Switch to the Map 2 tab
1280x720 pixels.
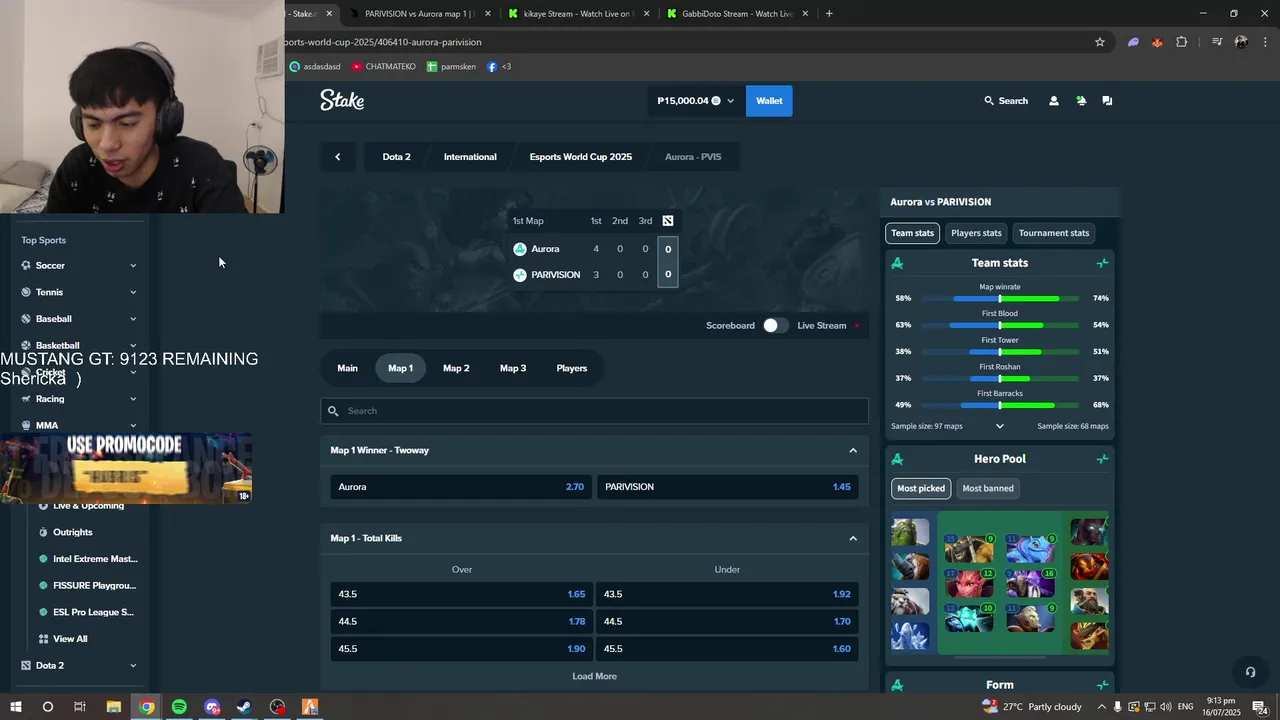(456, 368)
